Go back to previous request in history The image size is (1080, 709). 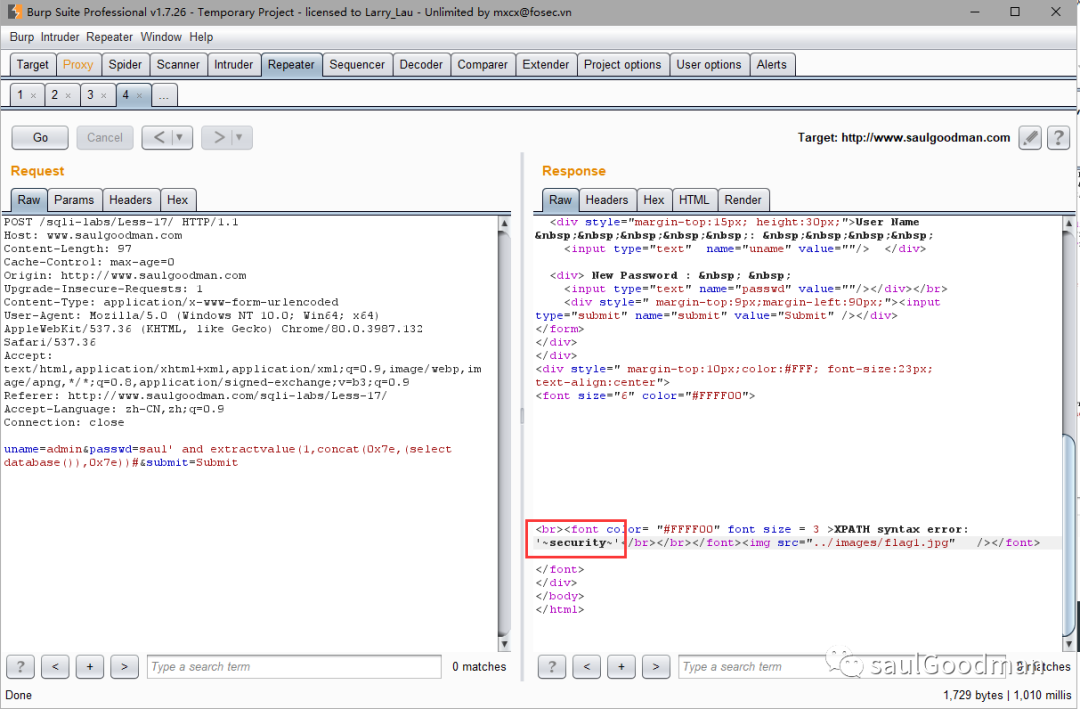pos(158,138)
